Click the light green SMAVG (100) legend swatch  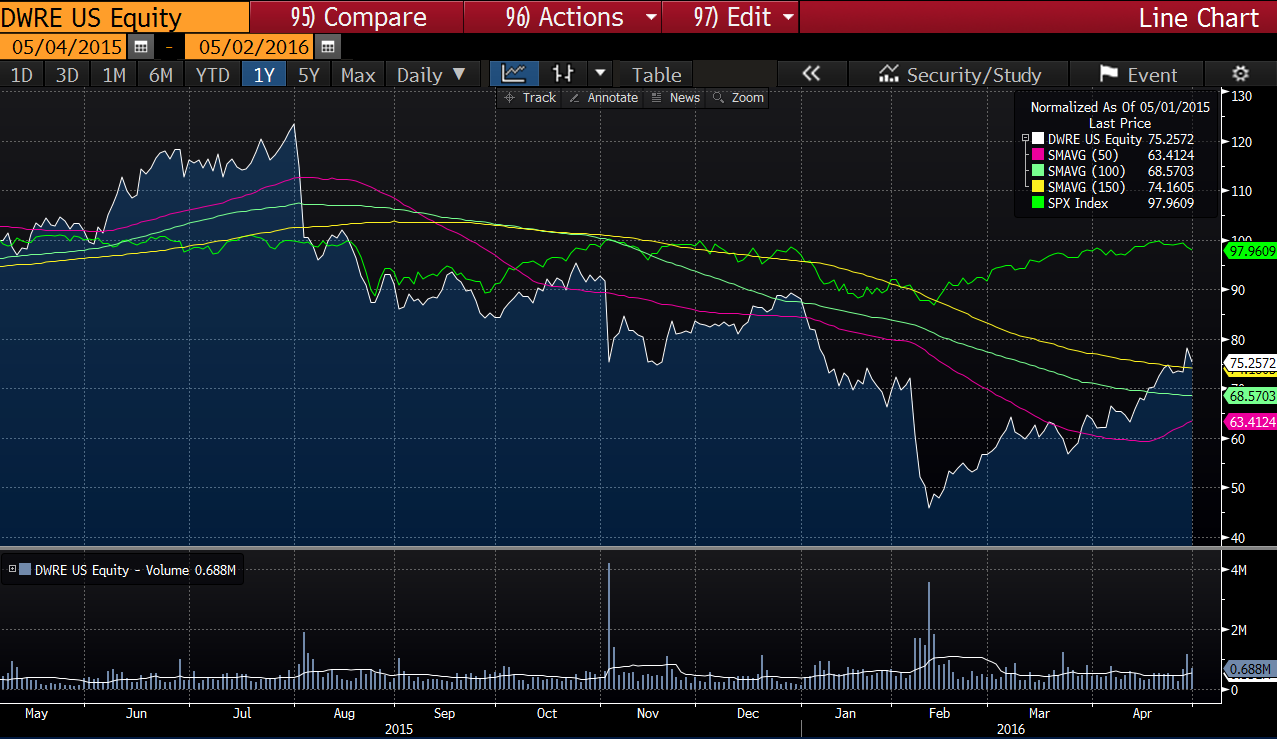coord(1038,171)
